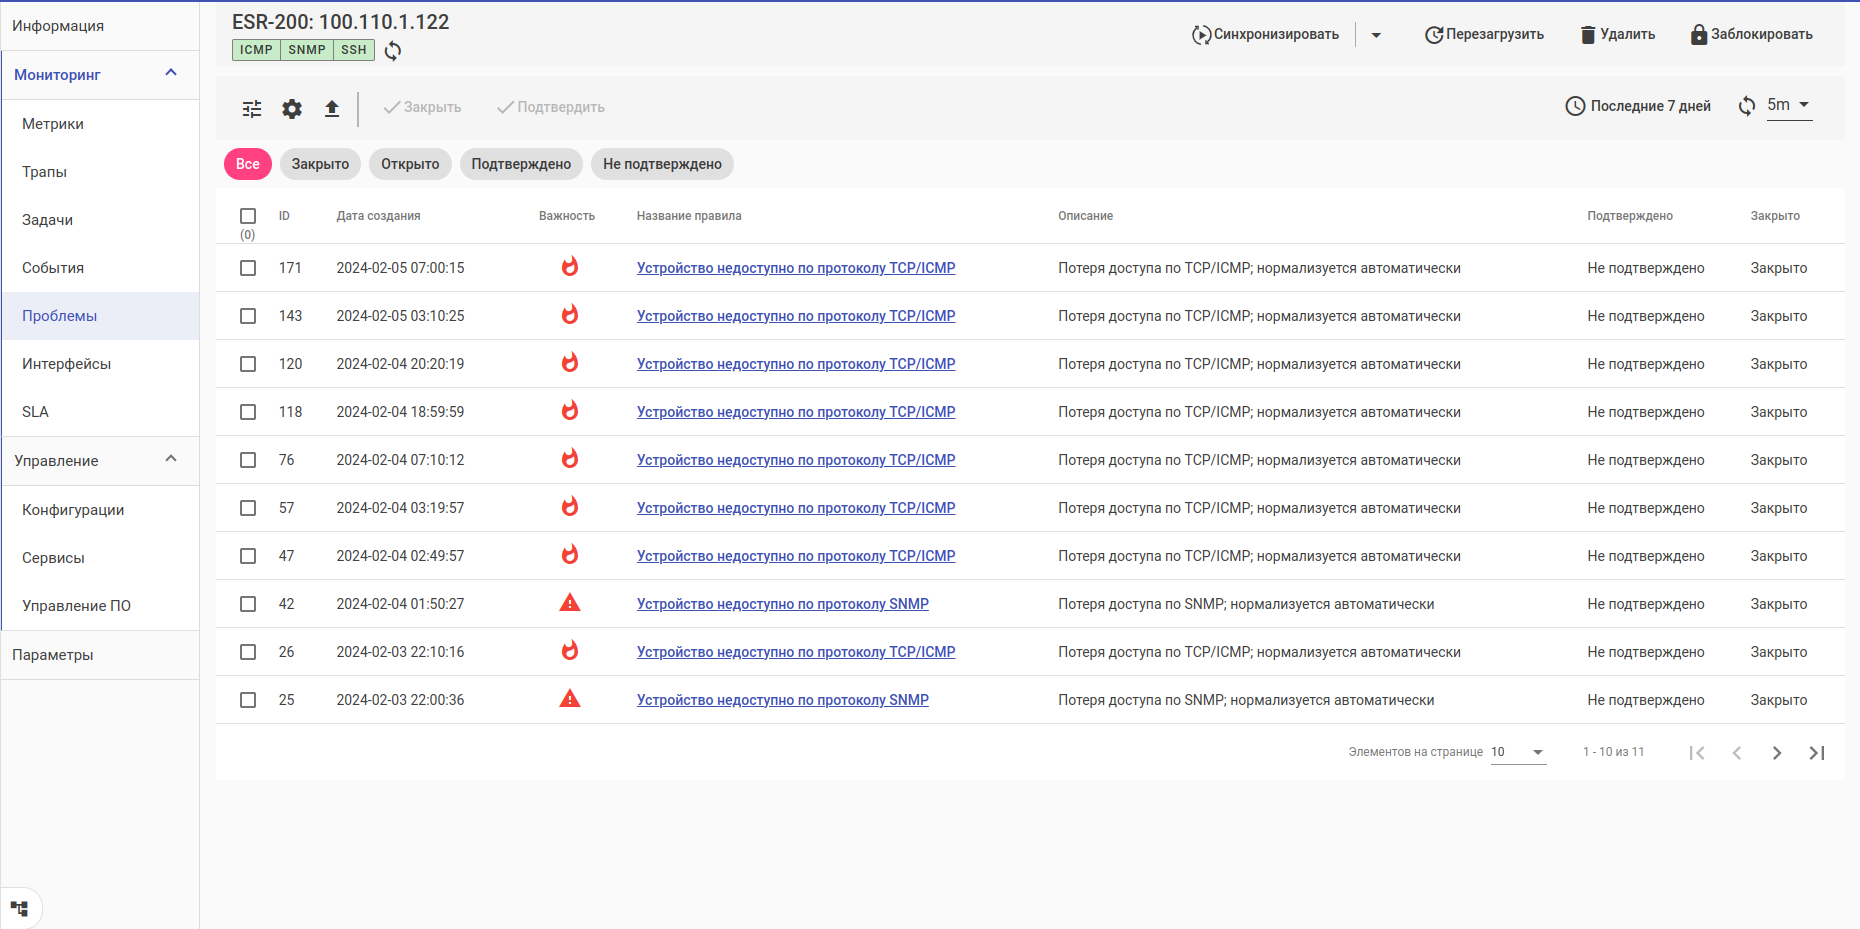Open the Метрики sidebar item
1860x929 pixels.
53,124
